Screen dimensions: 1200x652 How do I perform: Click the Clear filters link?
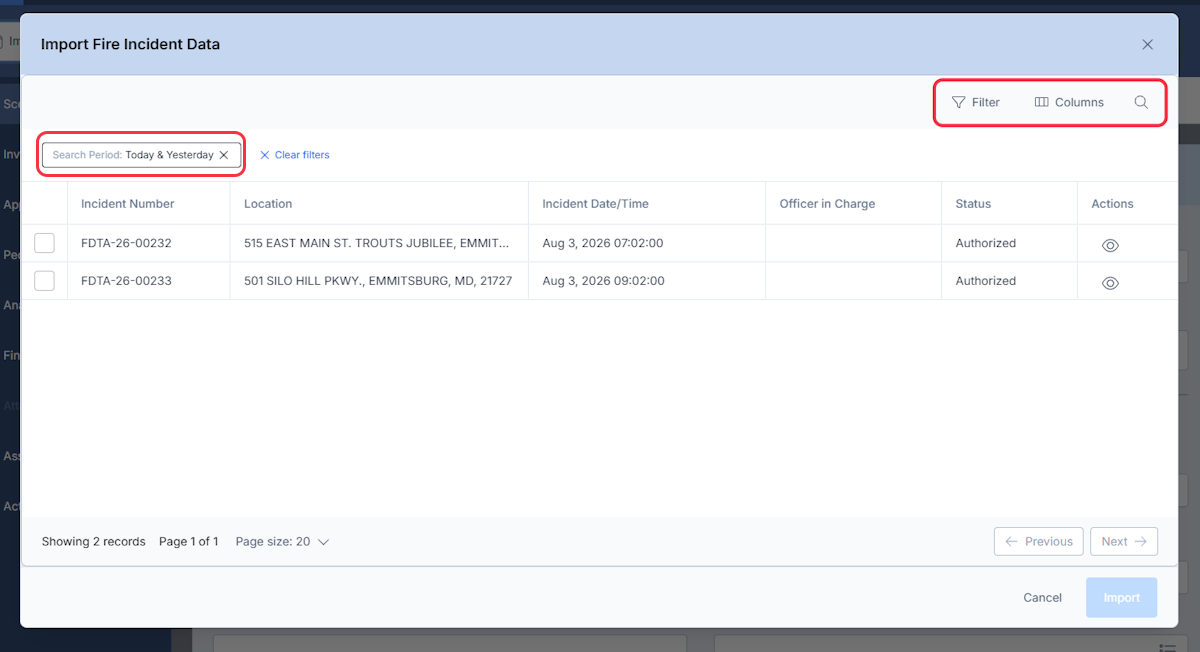point(295,155)
